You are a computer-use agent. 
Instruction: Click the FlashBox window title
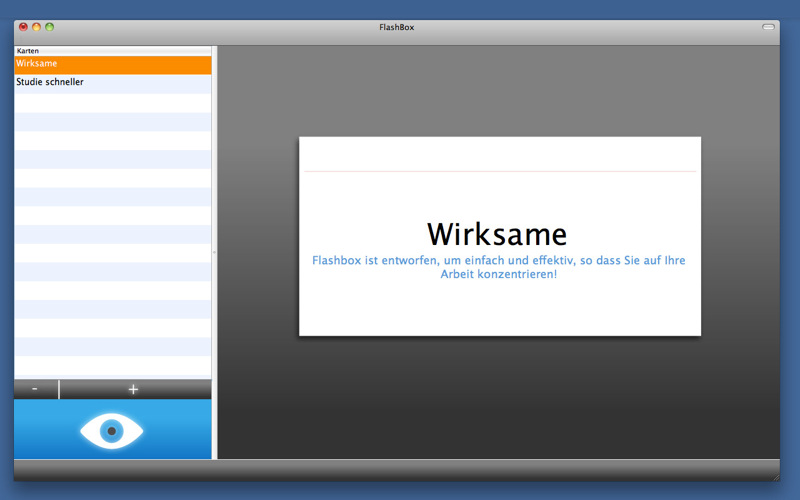click(x=396, y=28)
